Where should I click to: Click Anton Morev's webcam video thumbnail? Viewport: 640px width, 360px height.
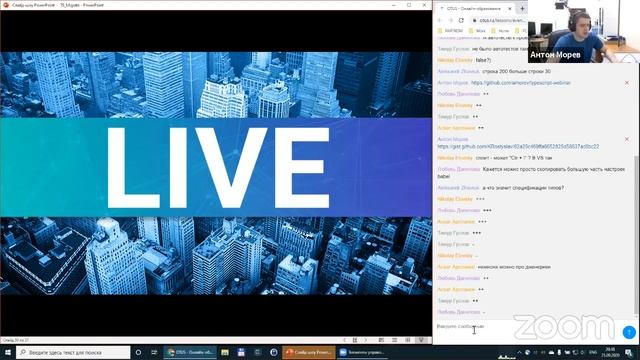pyautogui.click(x=583, y=31)
